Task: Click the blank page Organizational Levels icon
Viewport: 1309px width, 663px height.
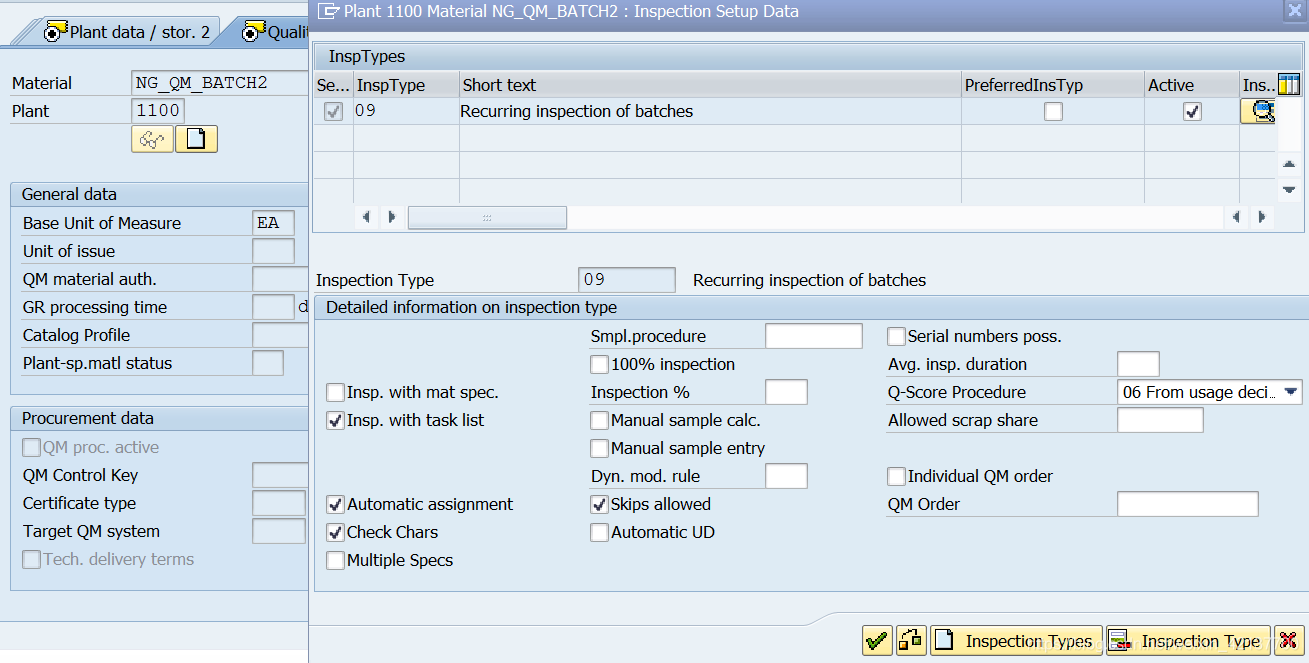Action: (196, 139)
